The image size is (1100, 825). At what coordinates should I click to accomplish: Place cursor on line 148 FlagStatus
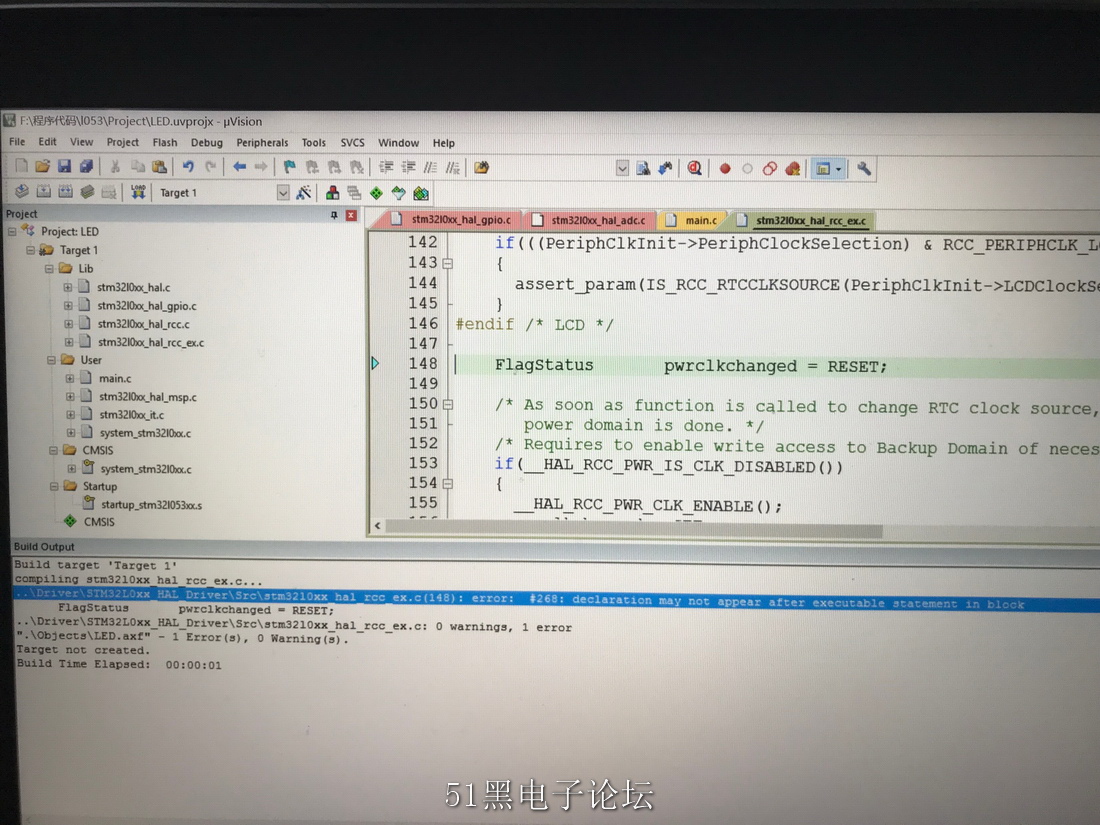tap(544, 365)
